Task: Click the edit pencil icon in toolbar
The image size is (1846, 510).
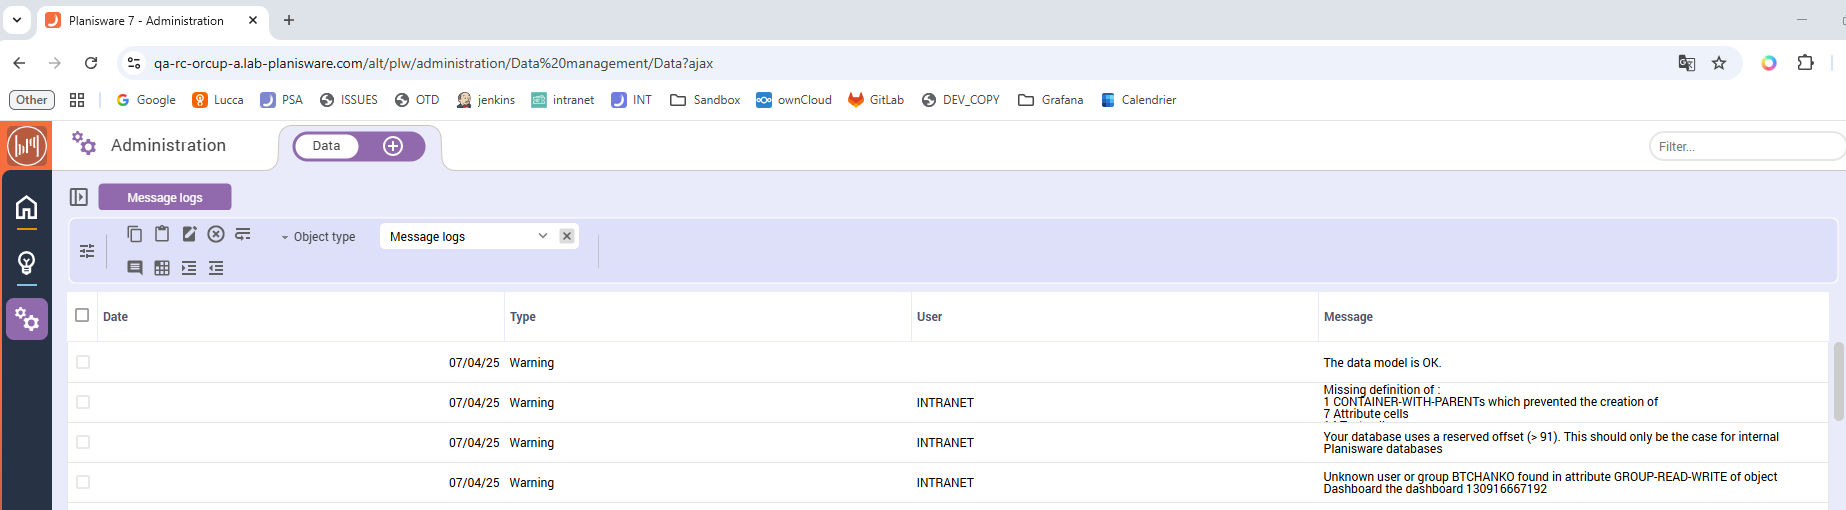Action: click(189, 234)
